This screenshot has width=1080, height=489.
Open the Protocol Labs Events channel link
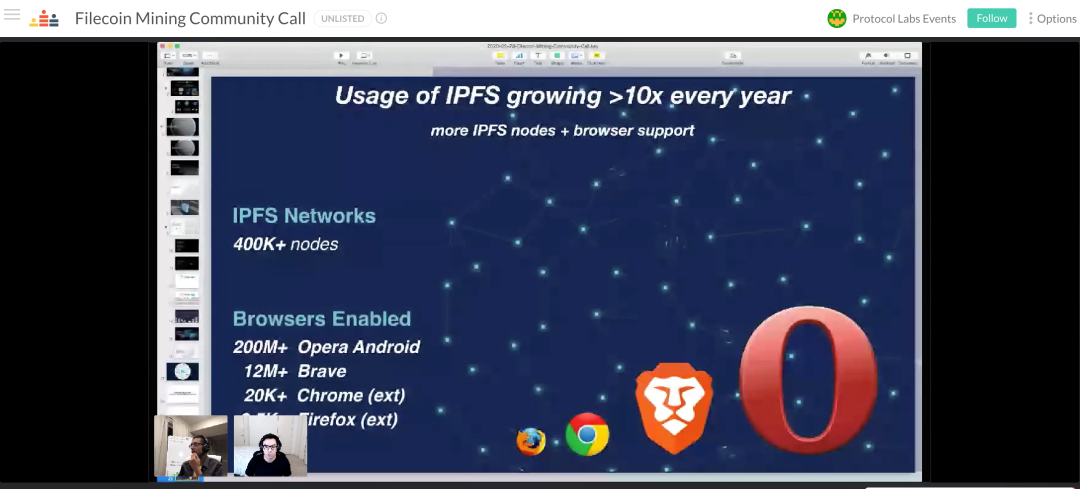click(x=904, y=19)
